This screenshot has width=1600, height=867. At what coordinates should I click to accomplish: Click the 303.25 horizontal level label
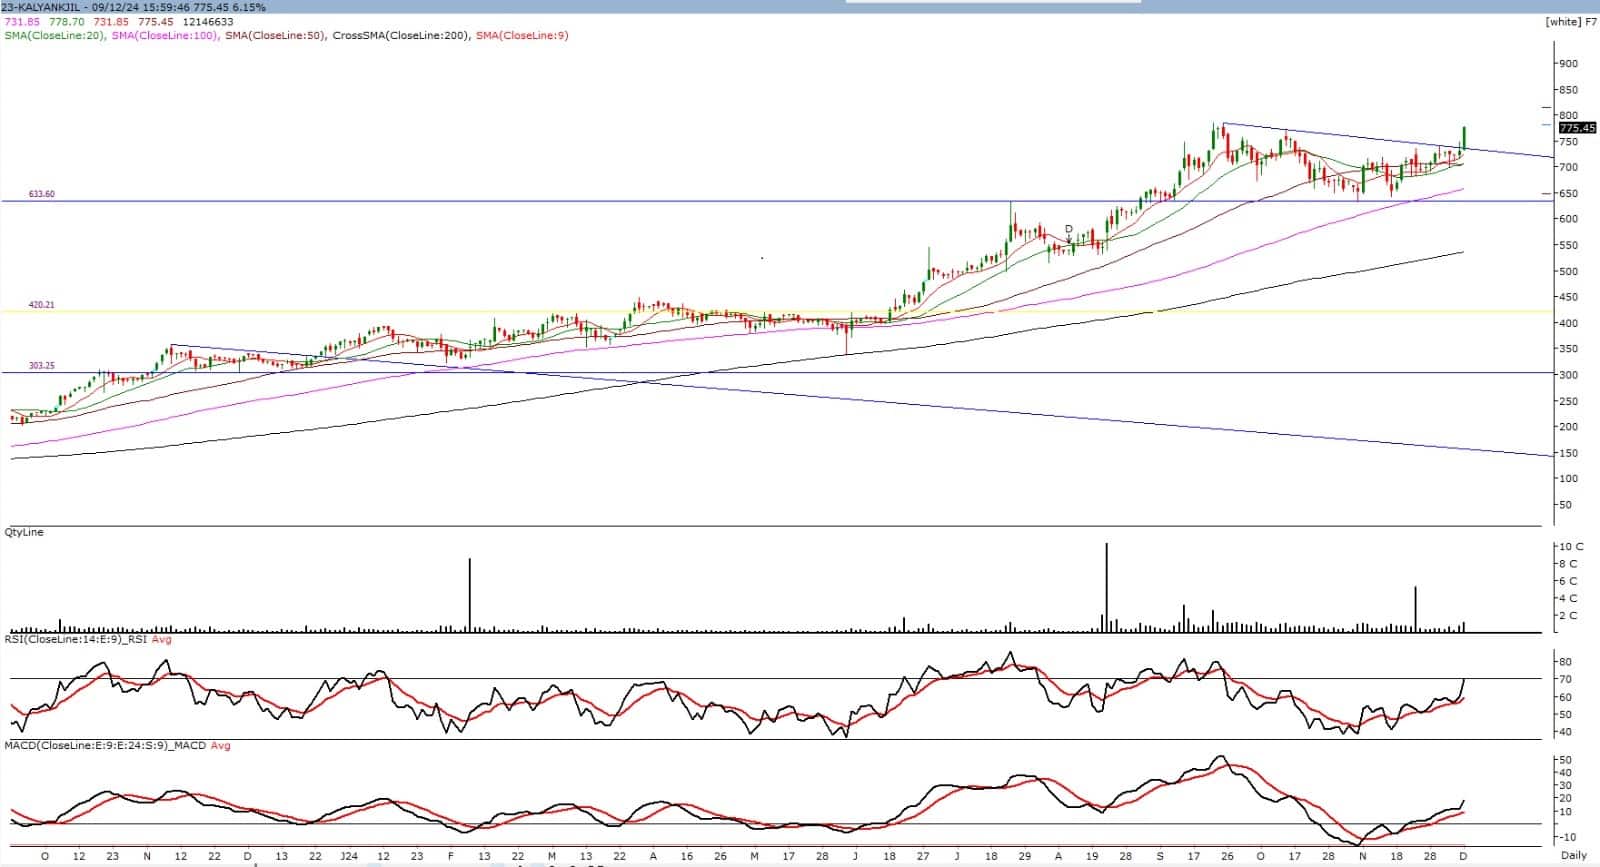pos(42,366)
